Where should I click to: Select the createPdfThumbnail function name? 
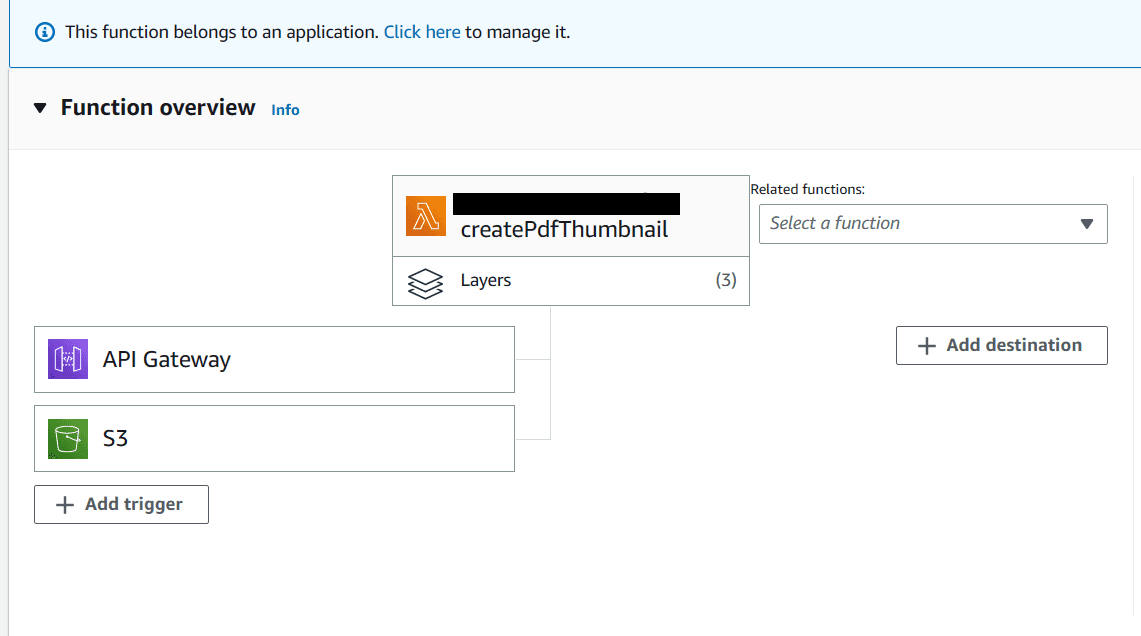coord(564,230)
